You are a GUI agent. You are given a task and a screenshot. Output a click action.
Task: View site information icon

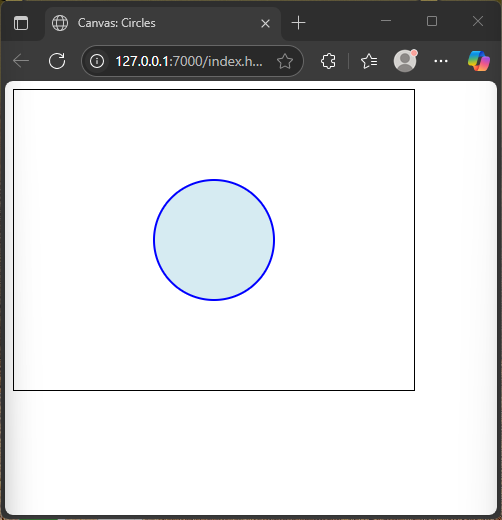tap(97, 61)
